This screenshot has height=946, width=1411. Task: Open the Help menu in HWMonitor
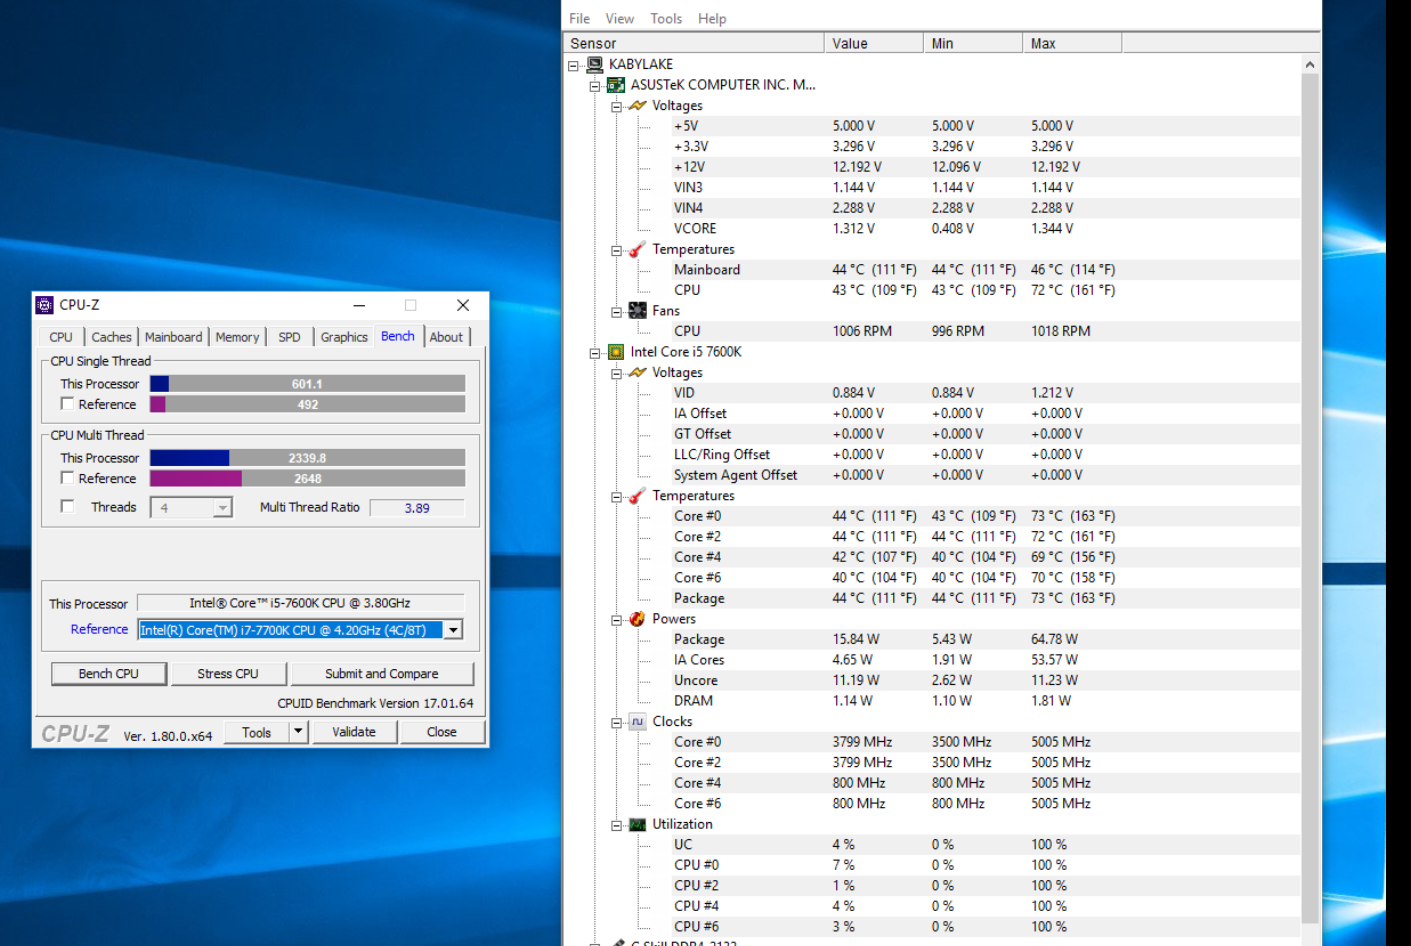coord(712,18)
